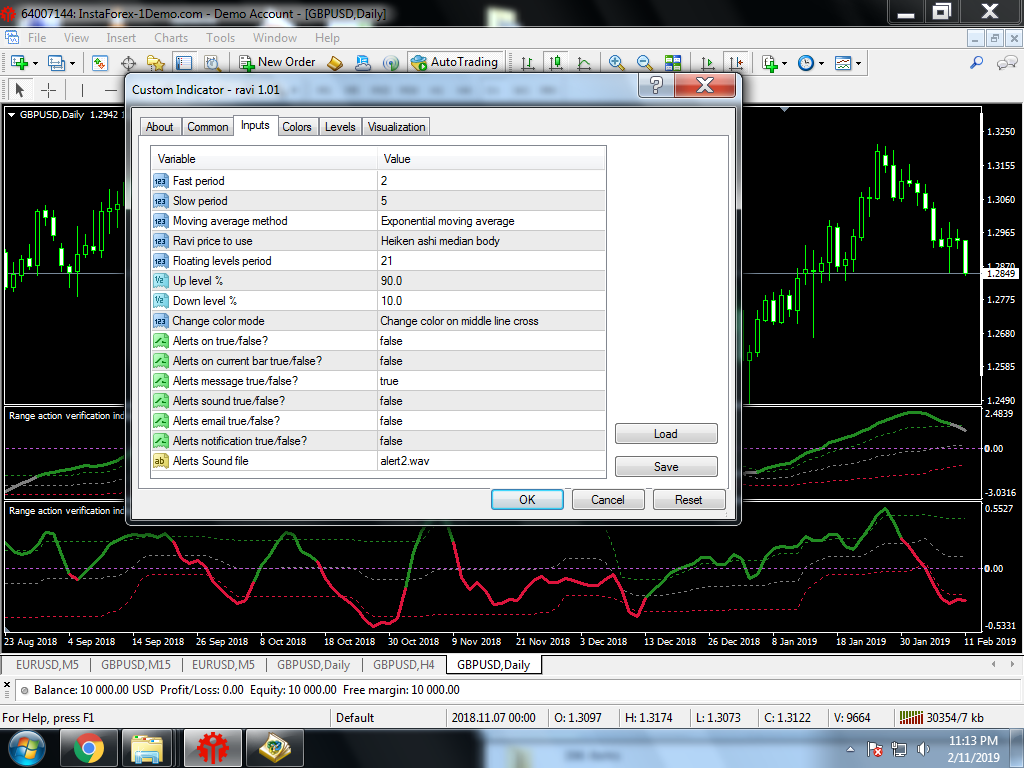Viewport: 1024px width, 768px height.
Task: Switch to the EURUSD,M5 first chart tab
Action: click(46, 665)
